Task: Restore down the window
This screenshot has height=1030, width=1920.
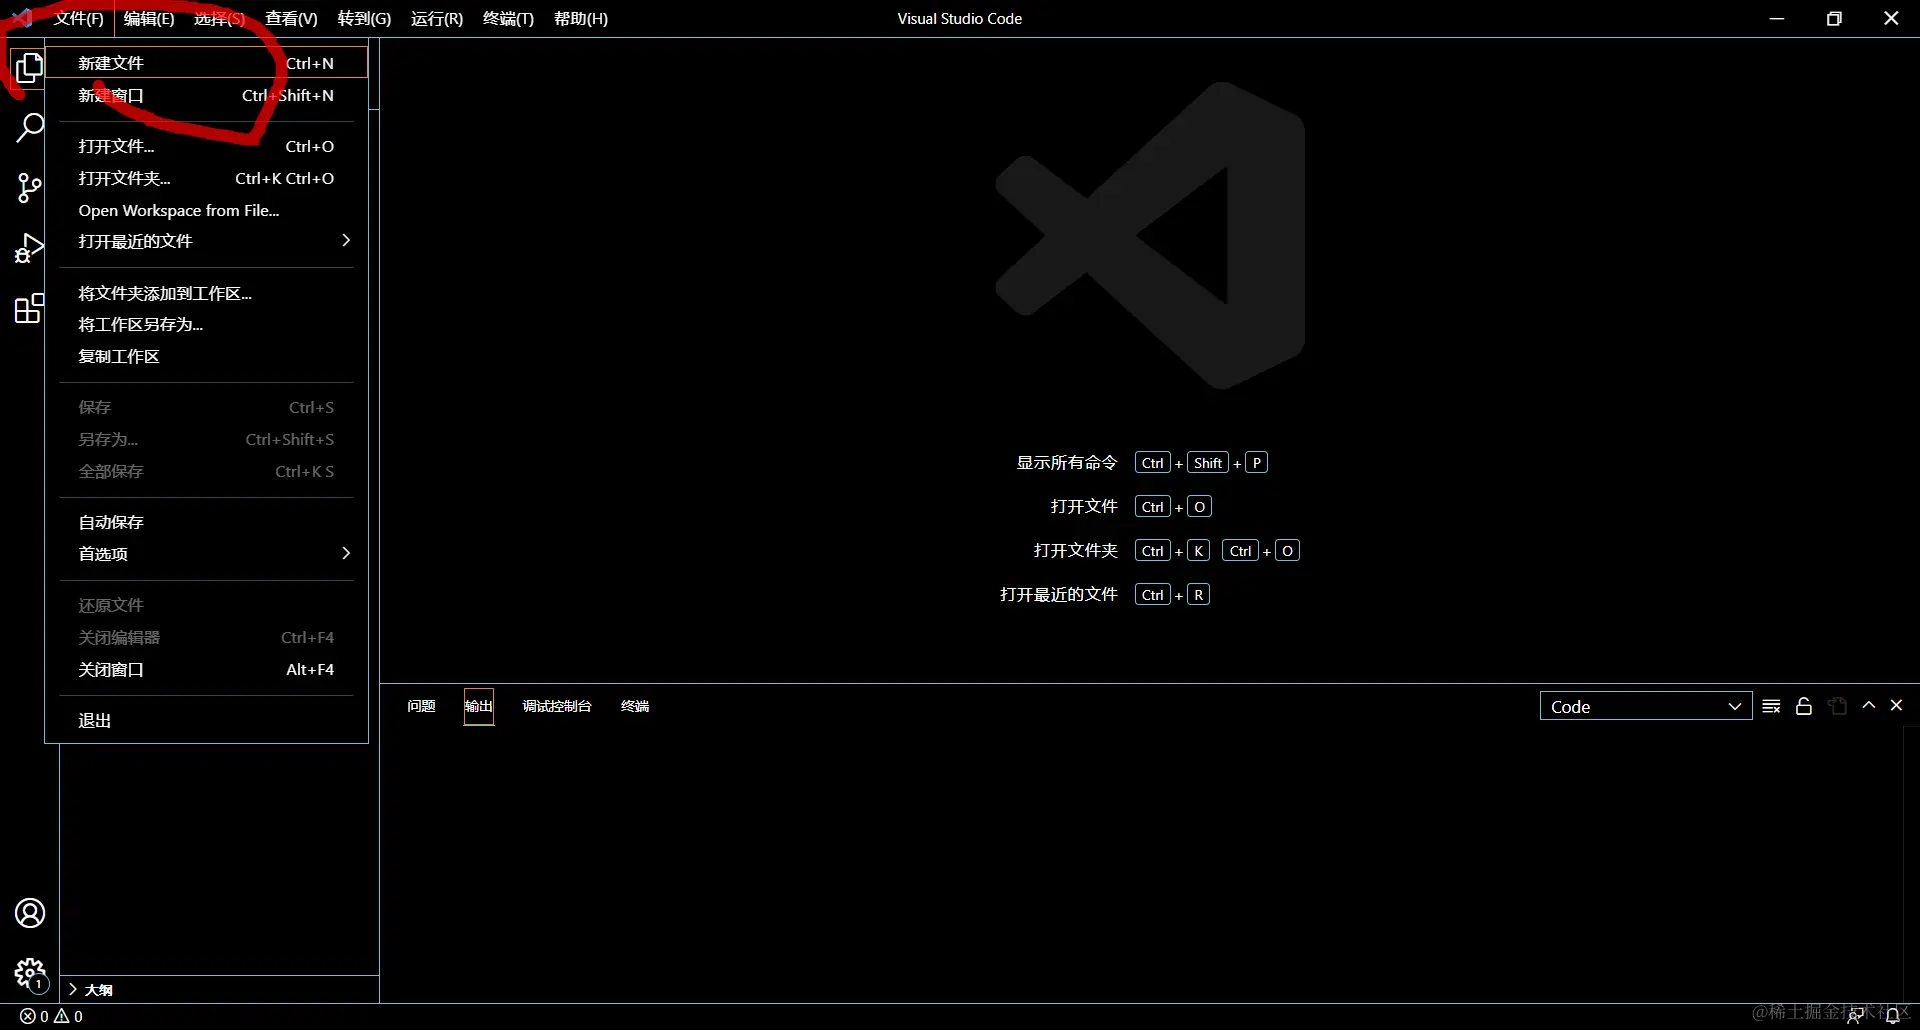Action: [1834, 18]
